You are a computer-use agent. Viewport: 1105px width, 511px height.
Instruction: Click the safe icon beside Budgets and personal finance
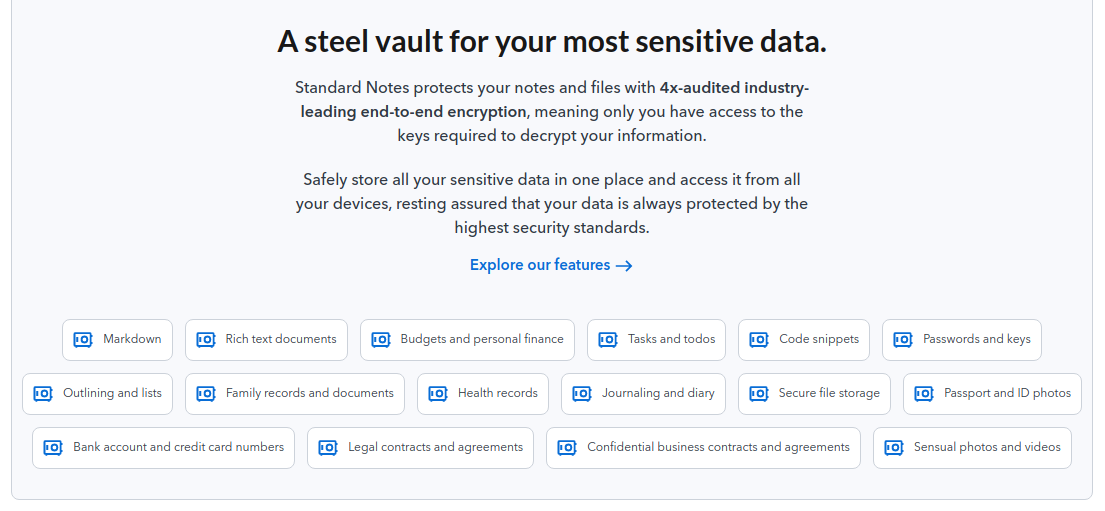381,340
